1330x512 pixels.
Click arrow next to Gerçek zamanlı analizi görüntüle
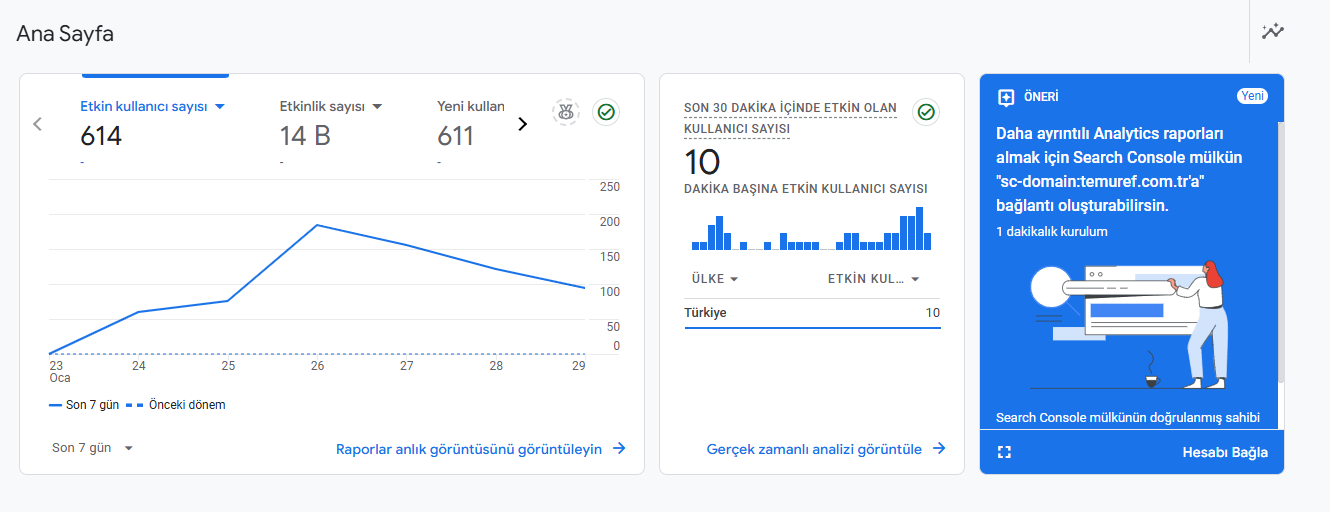coord(939,449)
